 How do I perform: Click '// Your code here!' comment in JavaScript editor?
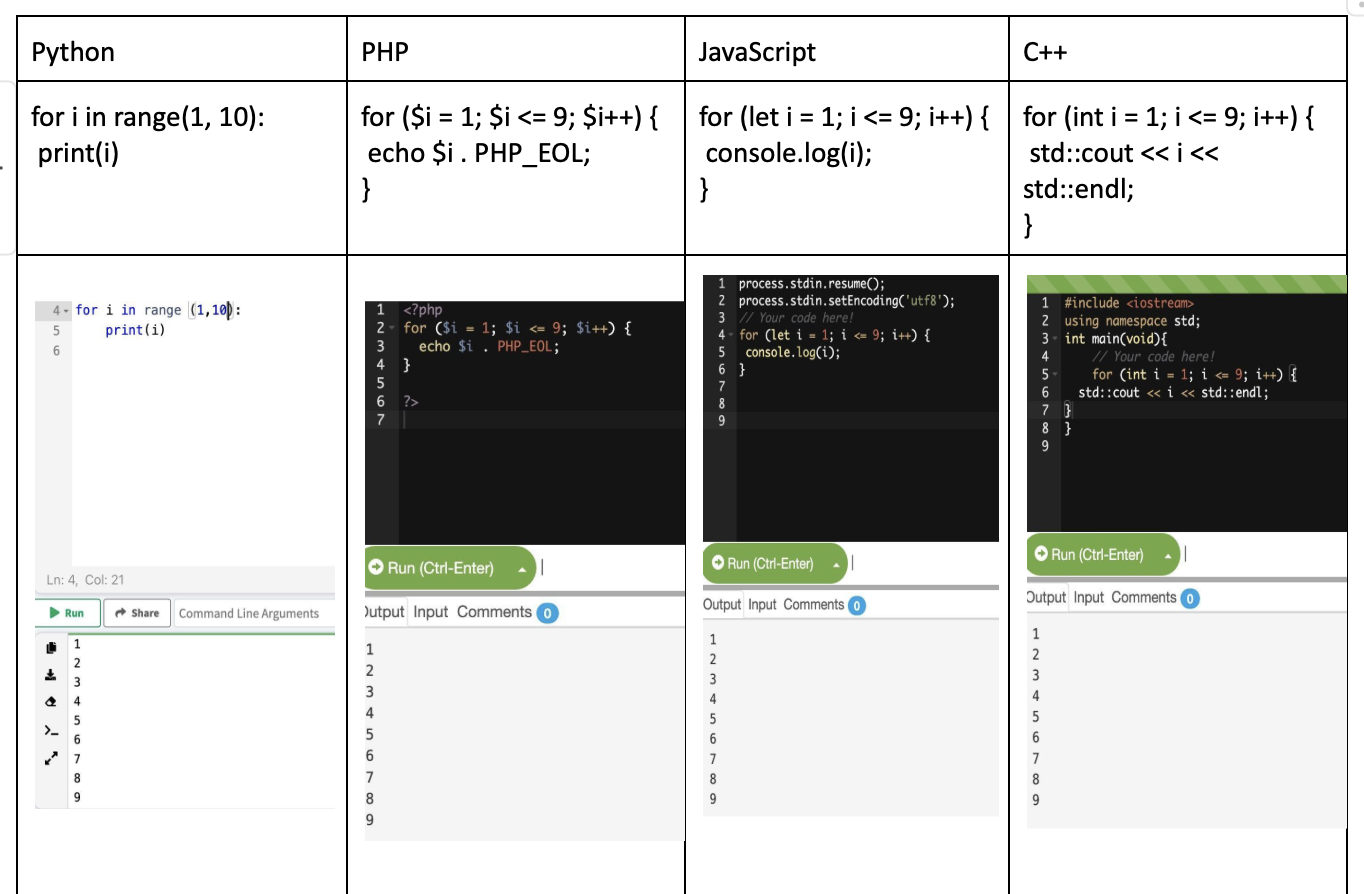[795, 318]
